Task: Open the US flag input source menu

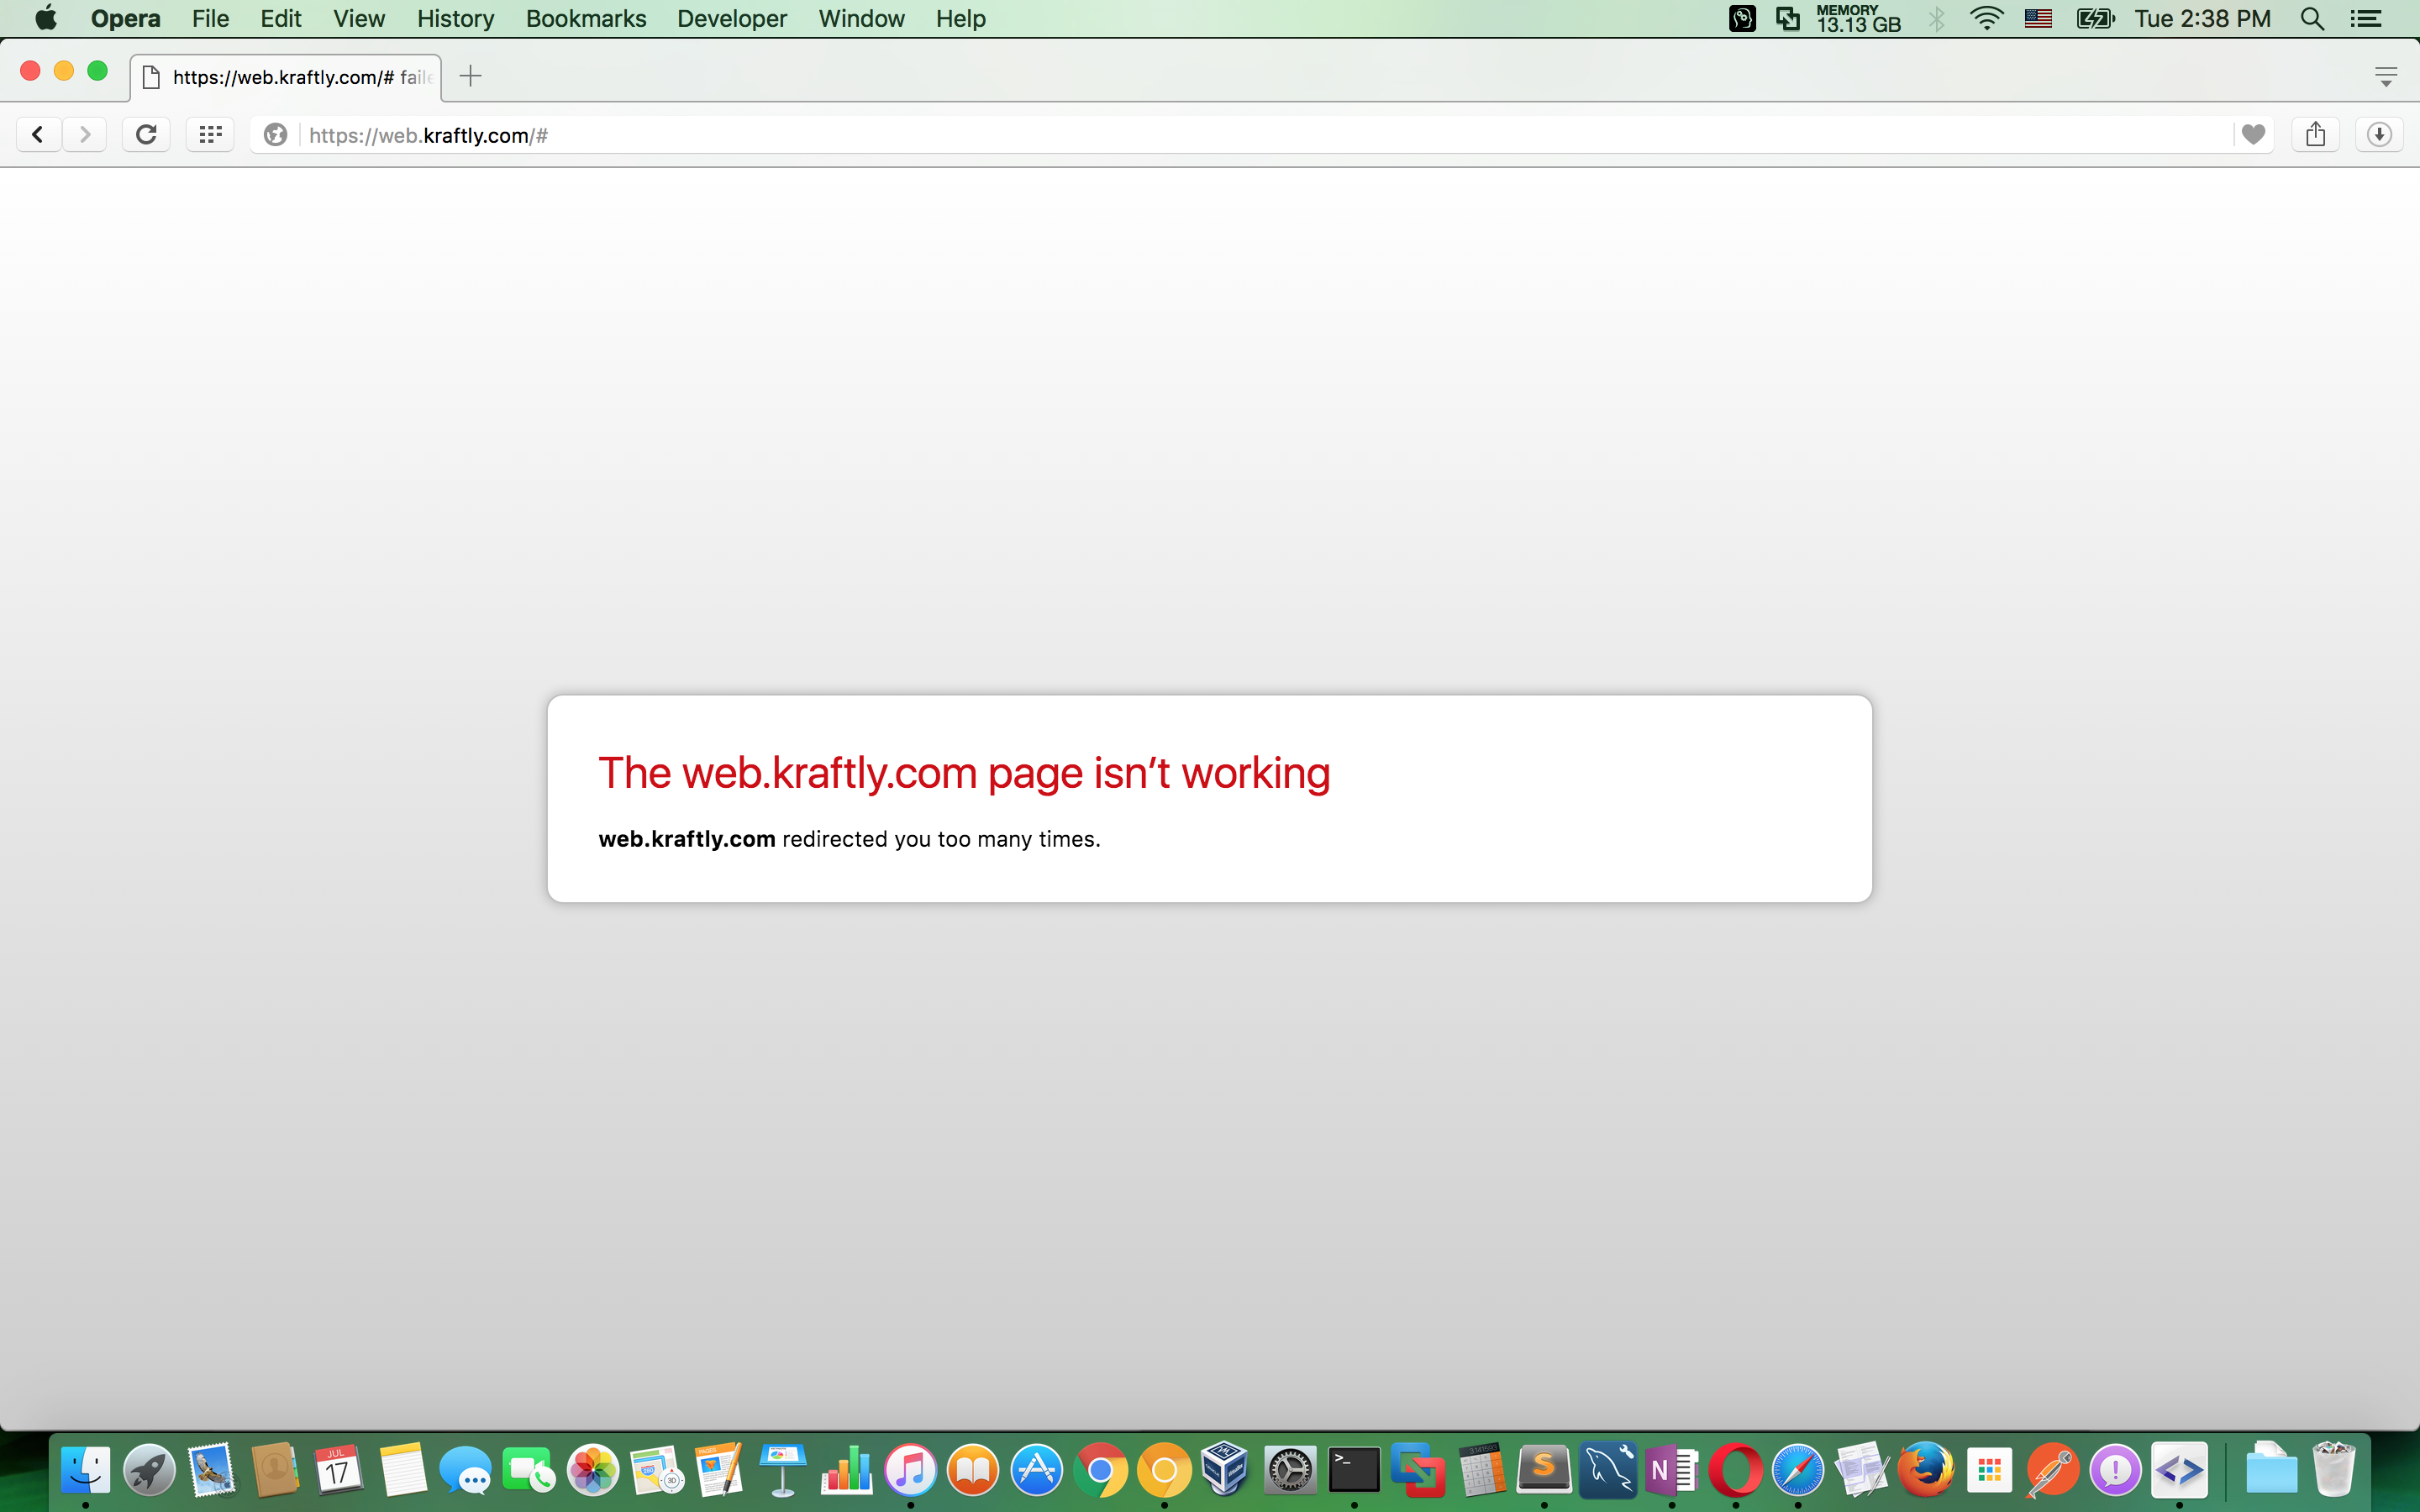Action: coord(2038,19)
